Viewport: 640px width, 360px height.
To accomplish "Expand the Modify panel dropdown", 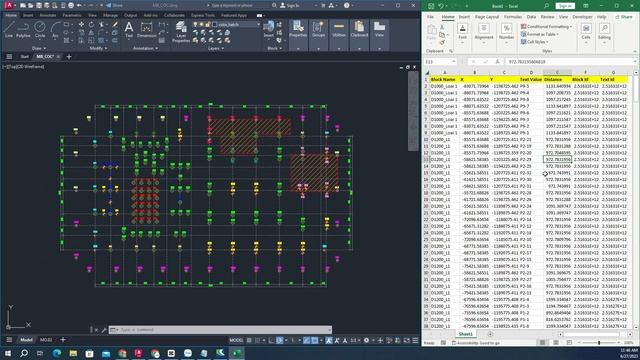I will click(98, 48).
